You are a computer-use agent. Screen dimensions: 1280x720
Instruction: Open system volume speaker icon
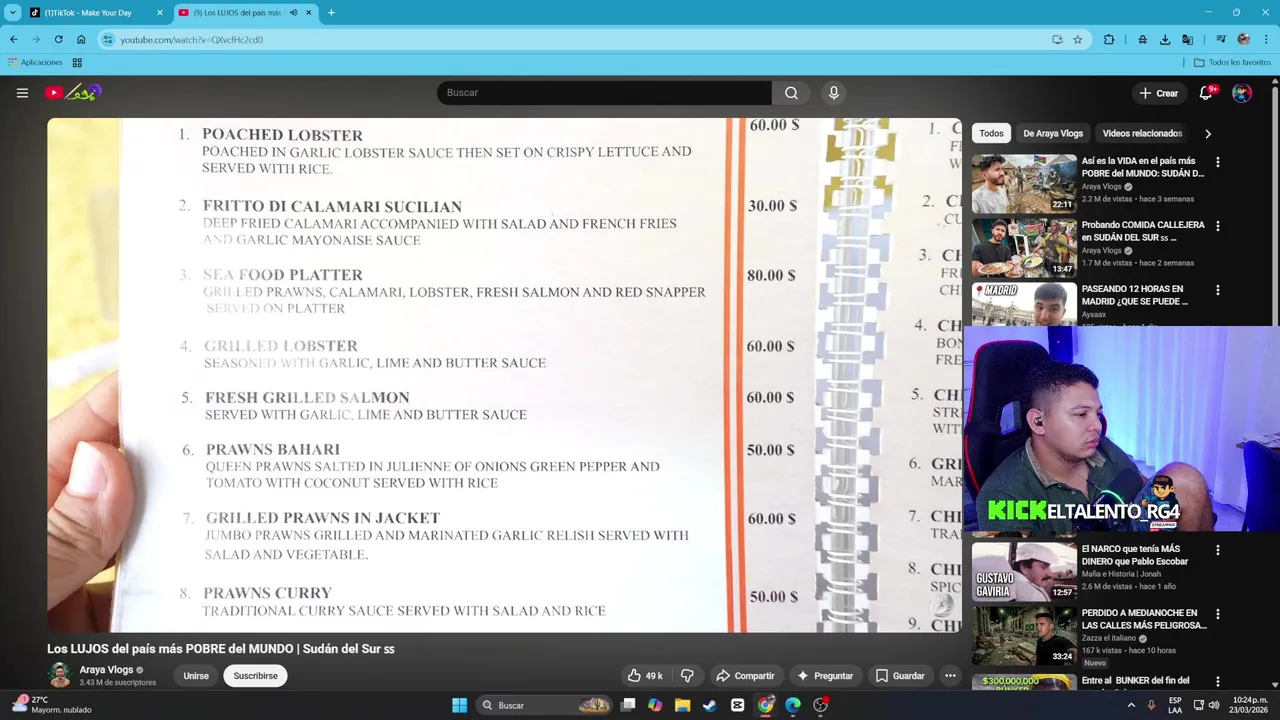1214,705
